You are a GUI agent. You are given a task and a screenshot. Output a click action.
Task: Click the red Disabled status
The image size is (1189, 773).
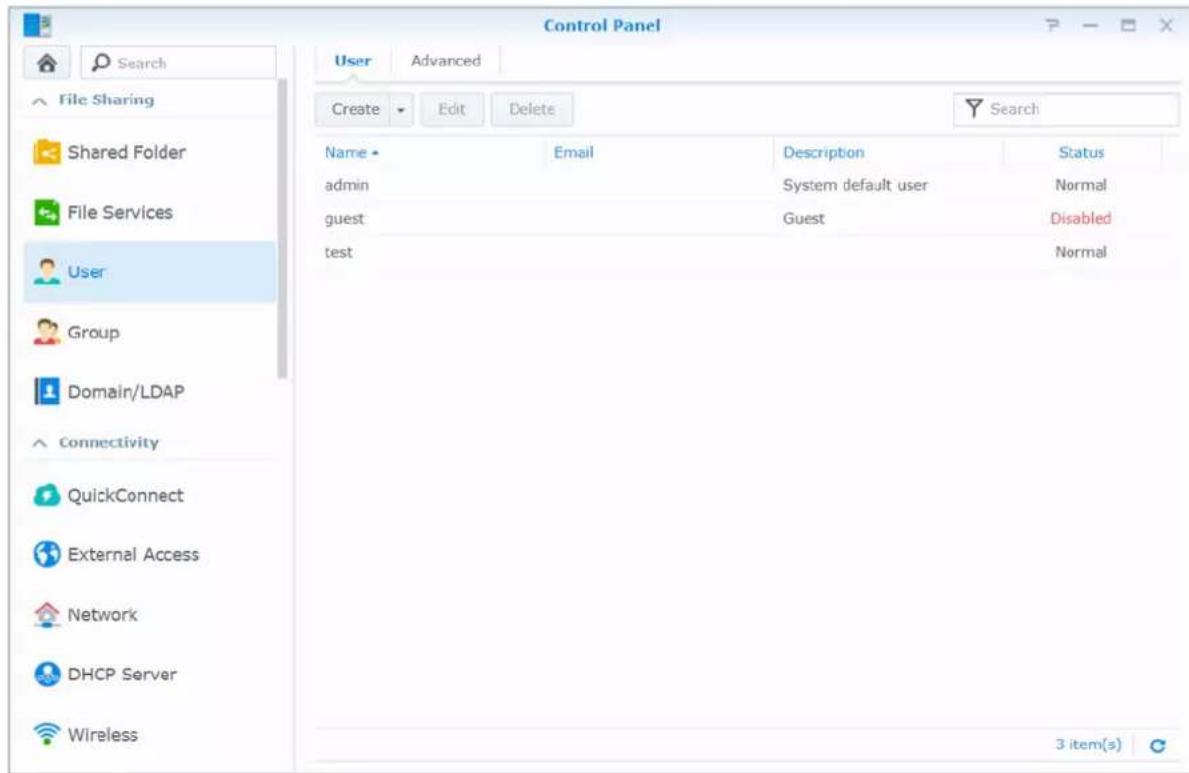(1081, 218)
